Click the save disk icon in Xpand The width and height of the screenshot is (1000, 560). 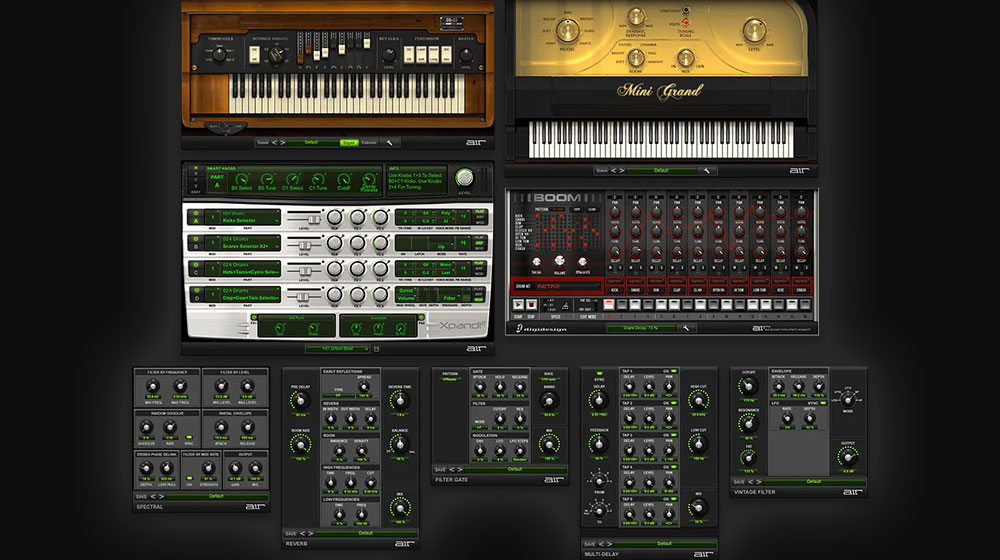[376, 349]
